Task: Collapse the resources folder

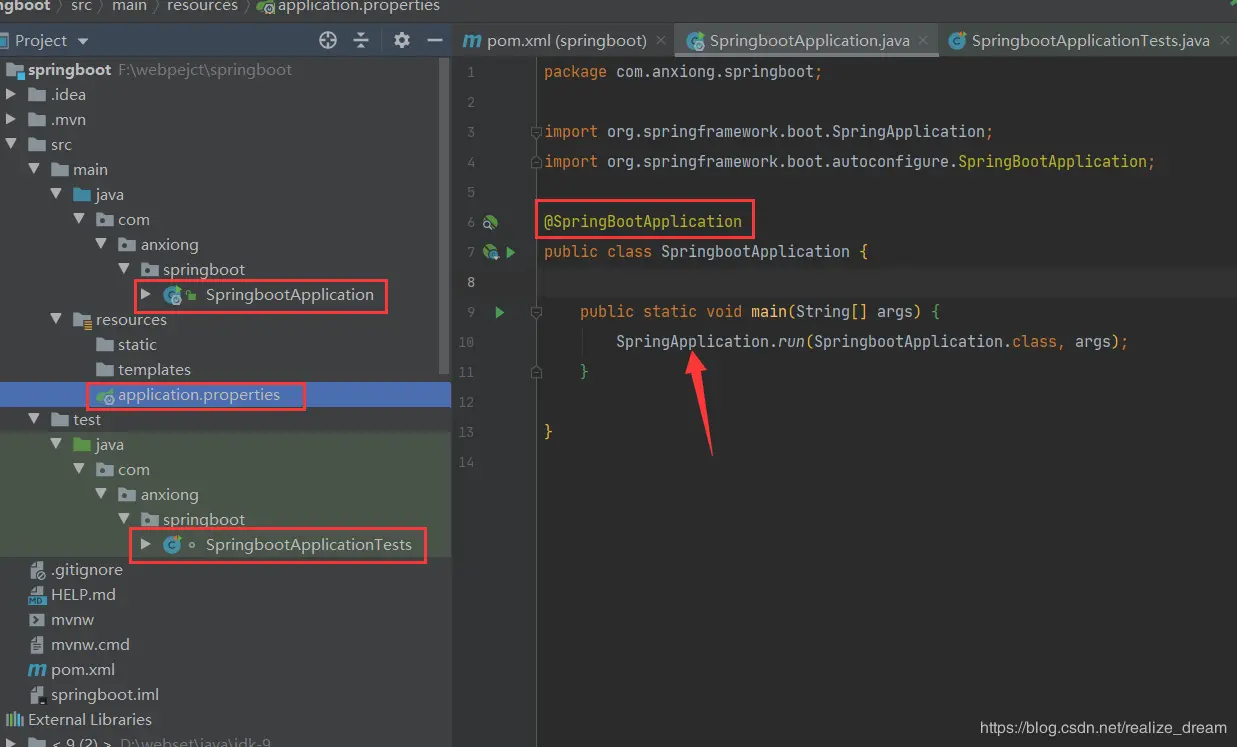Action: (x=57, y=320)
